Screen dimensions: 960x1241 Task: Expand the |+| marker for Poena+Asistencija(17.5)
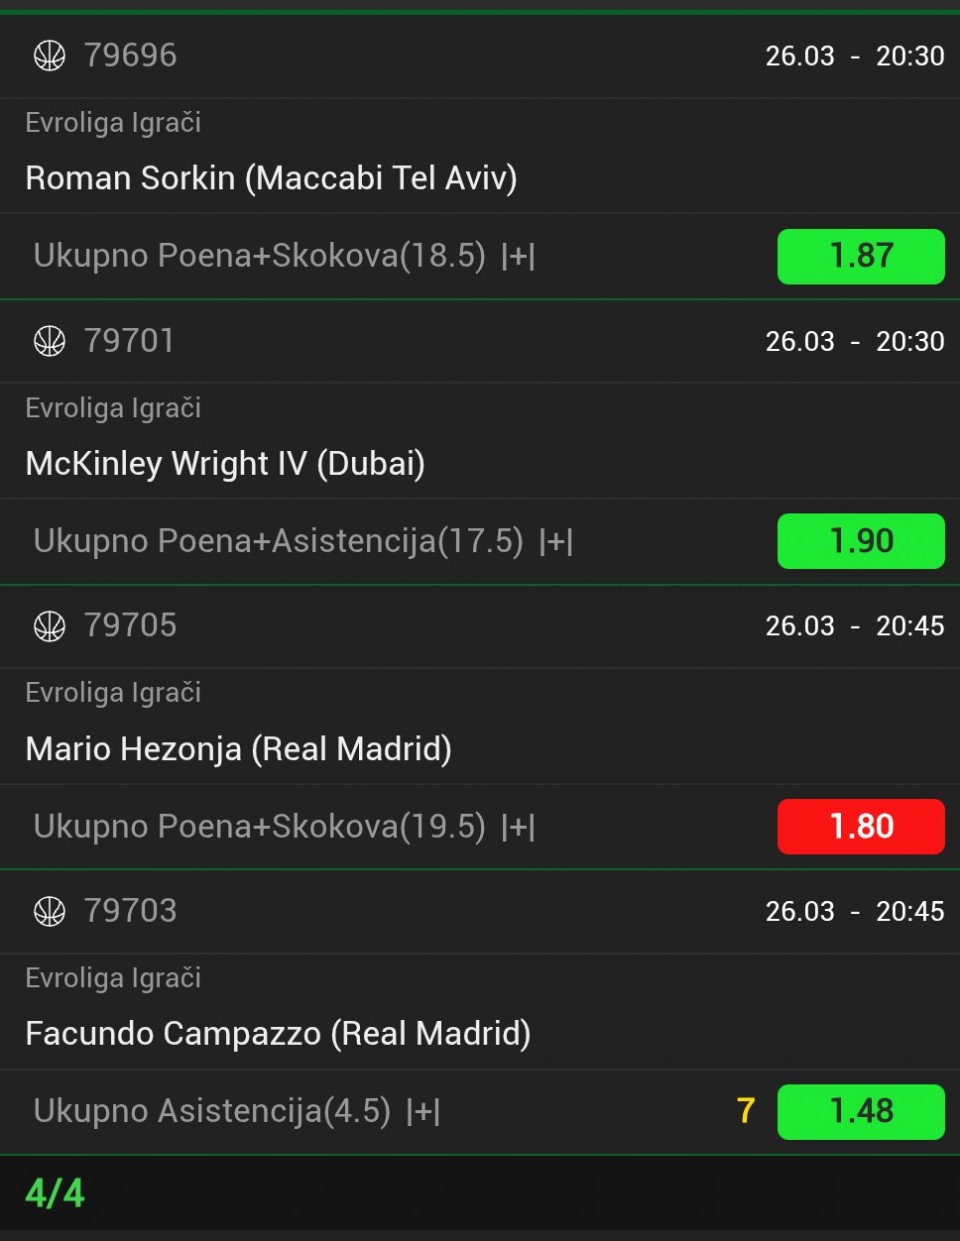(x=556, y=542)
